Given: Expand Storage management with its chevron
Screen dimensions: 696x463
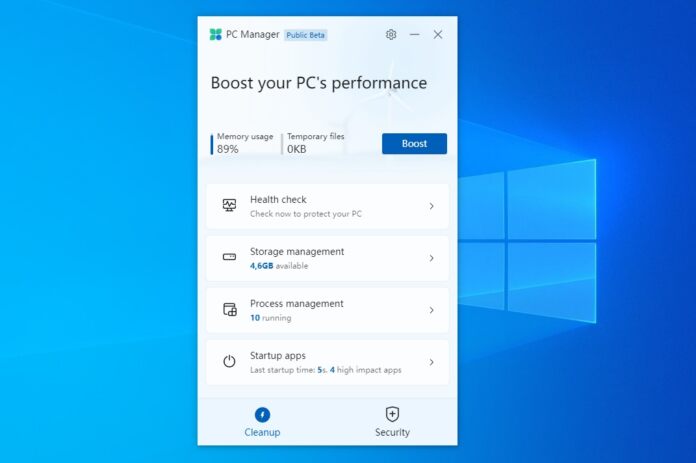Looking at the screenshot, I should pyautogui.click(x=431, y=258).
